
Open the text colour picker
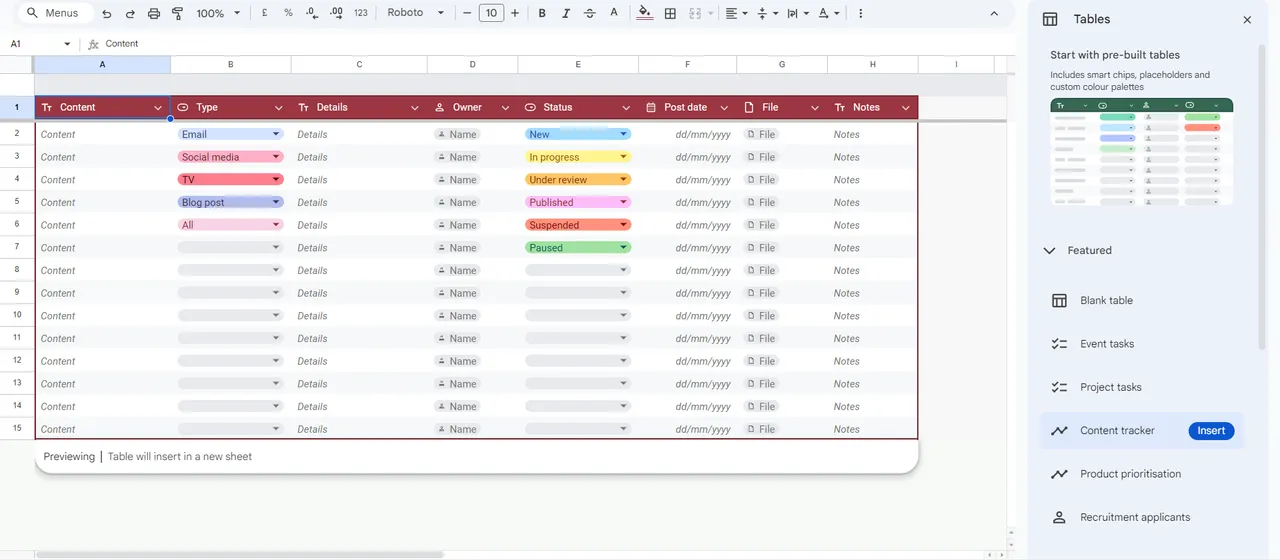[x=613, y=14]
